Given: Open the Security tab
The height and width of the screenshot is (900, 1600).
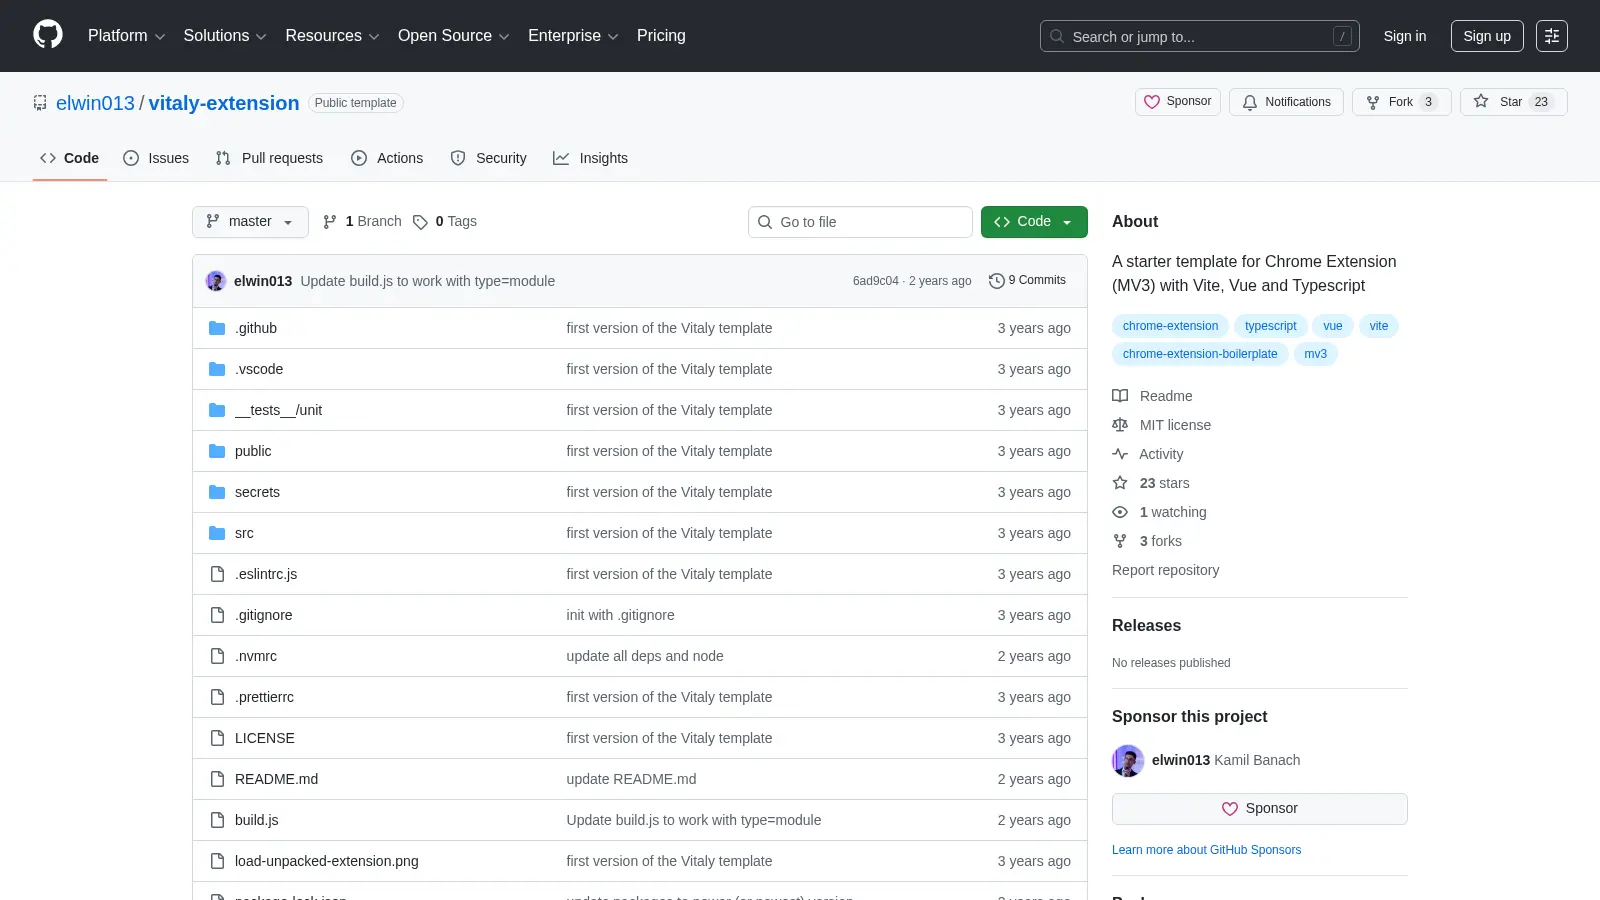Looking at the screenshot, I should click(x=488, y=158).
